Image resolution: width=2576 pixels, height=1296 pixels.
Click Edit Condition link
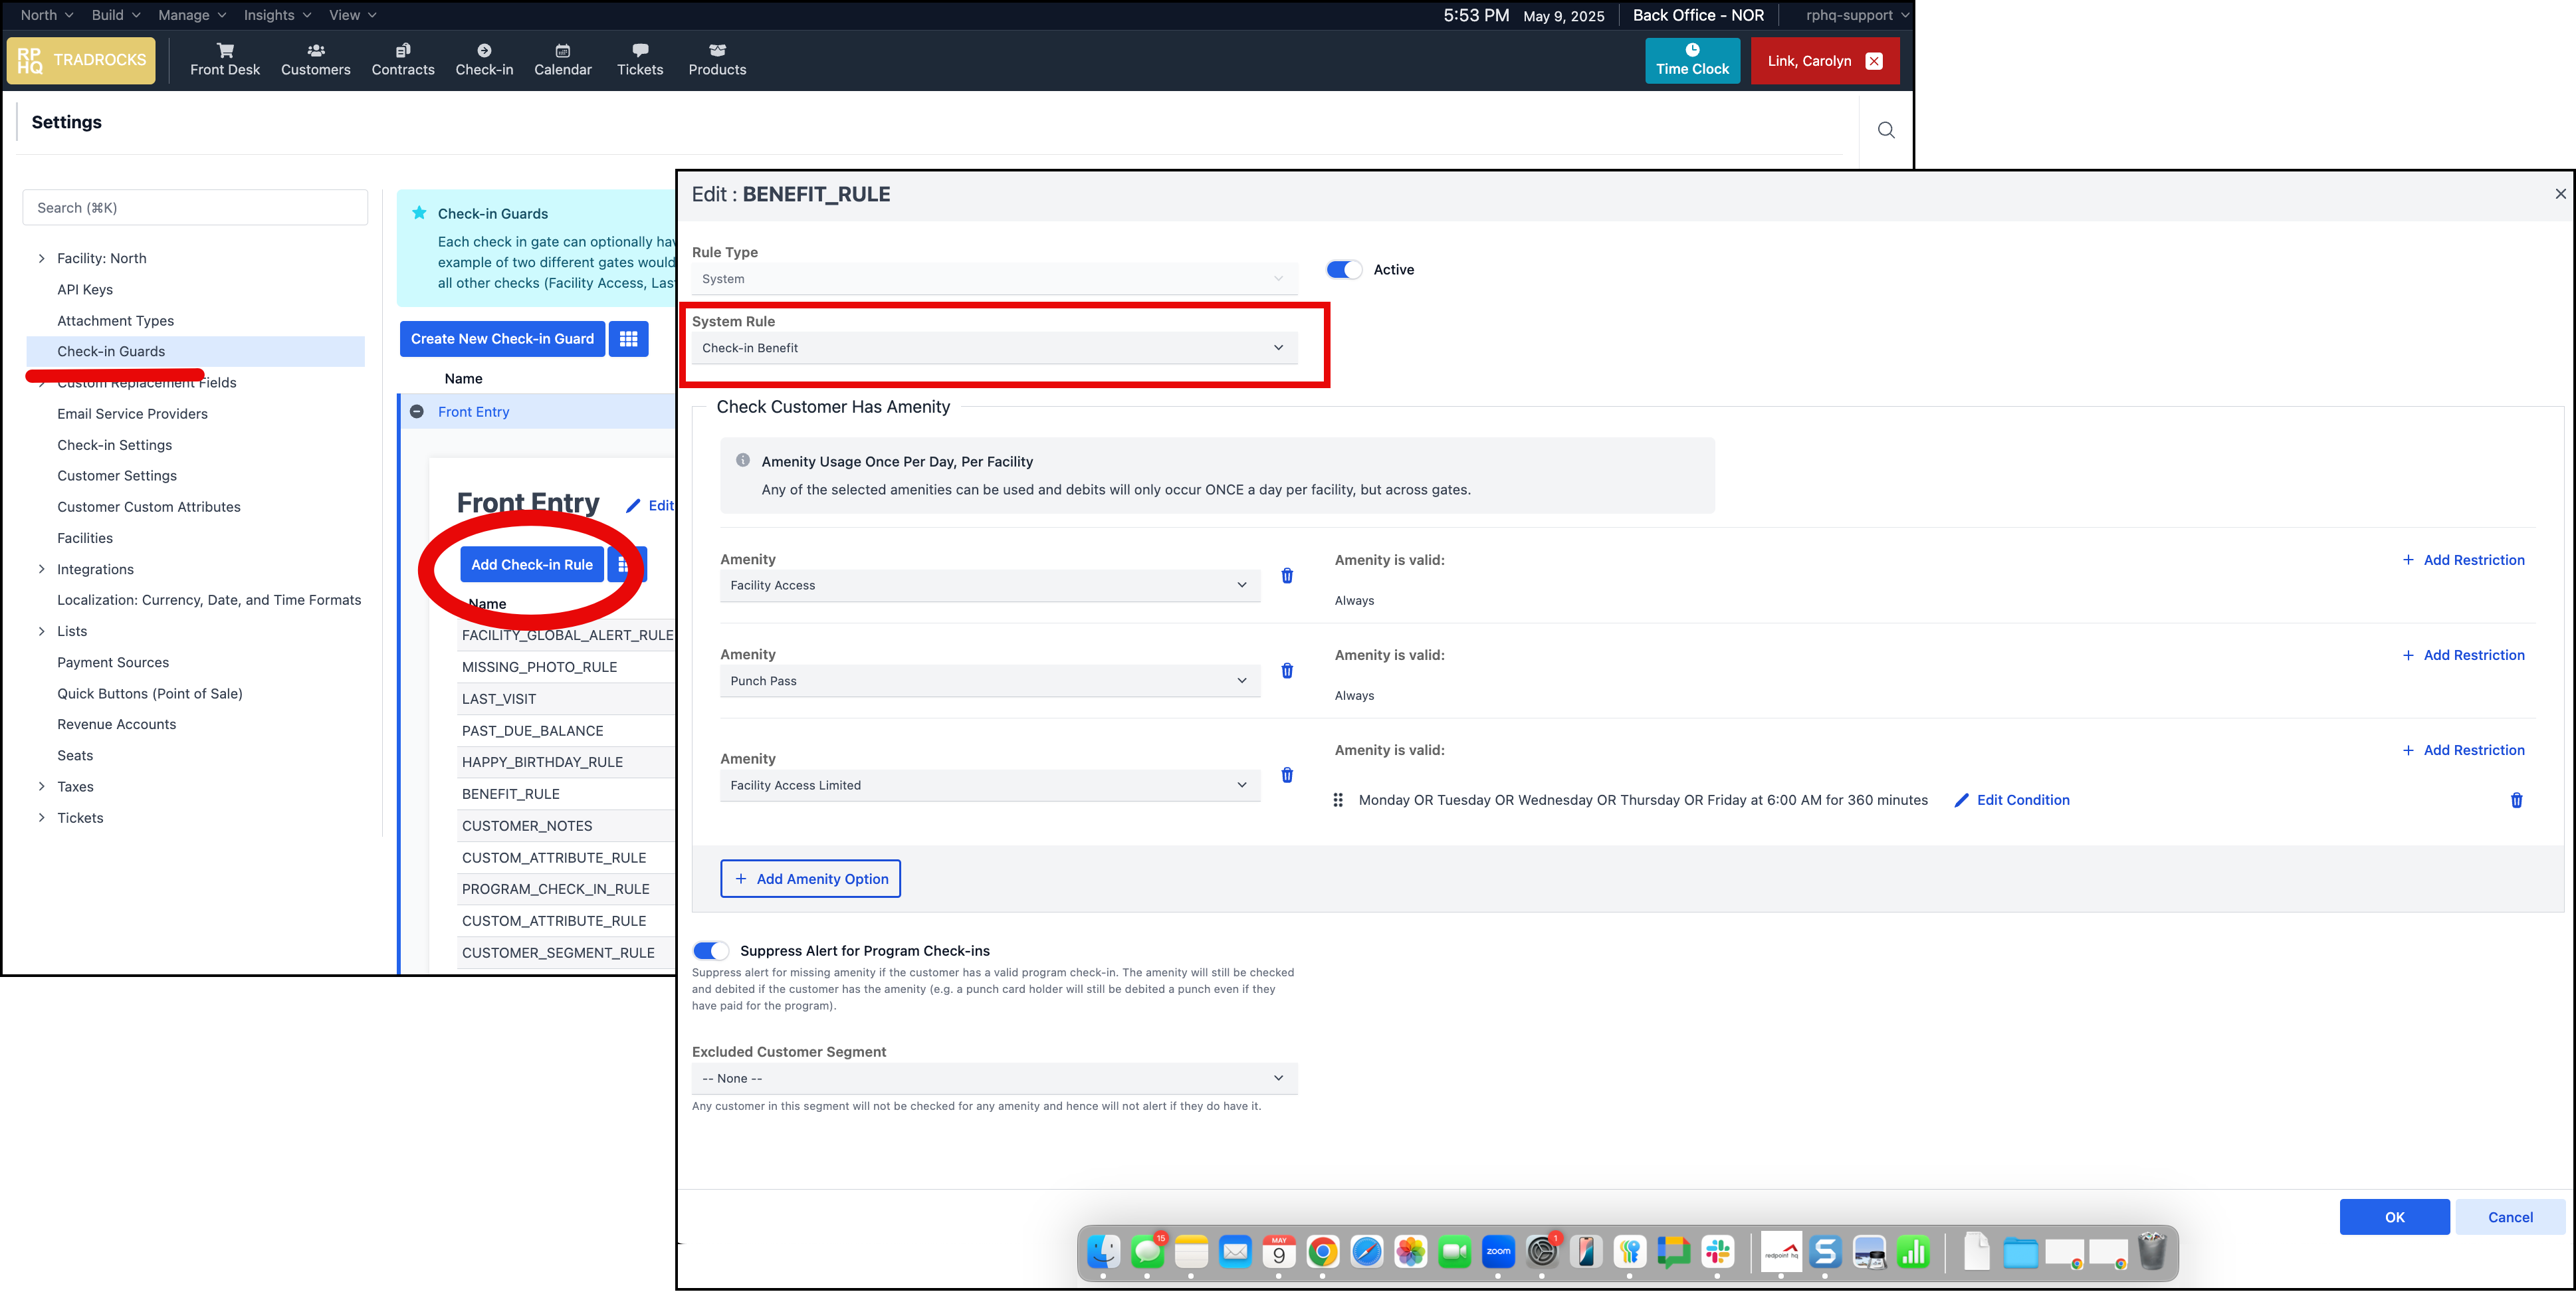coord(2012,800)
